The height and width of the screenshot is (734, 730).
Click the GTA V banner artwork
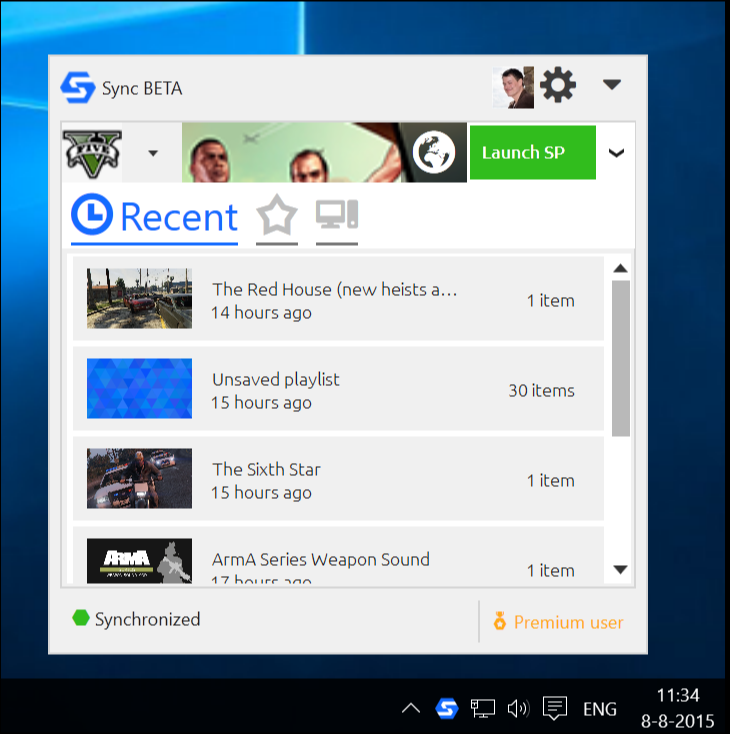click(x=291, y=152)
